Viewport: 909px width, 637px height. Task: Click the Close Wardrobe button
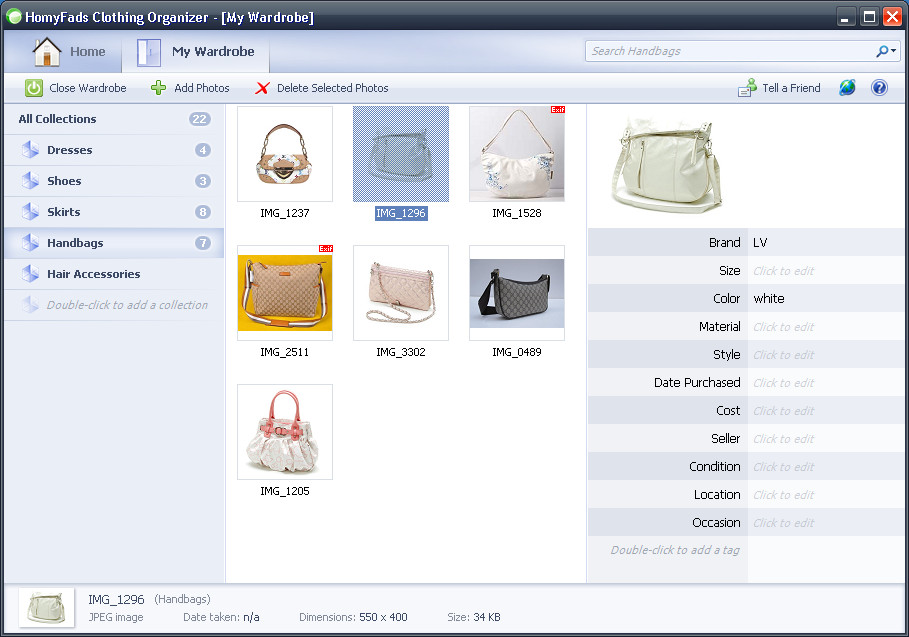76,88
